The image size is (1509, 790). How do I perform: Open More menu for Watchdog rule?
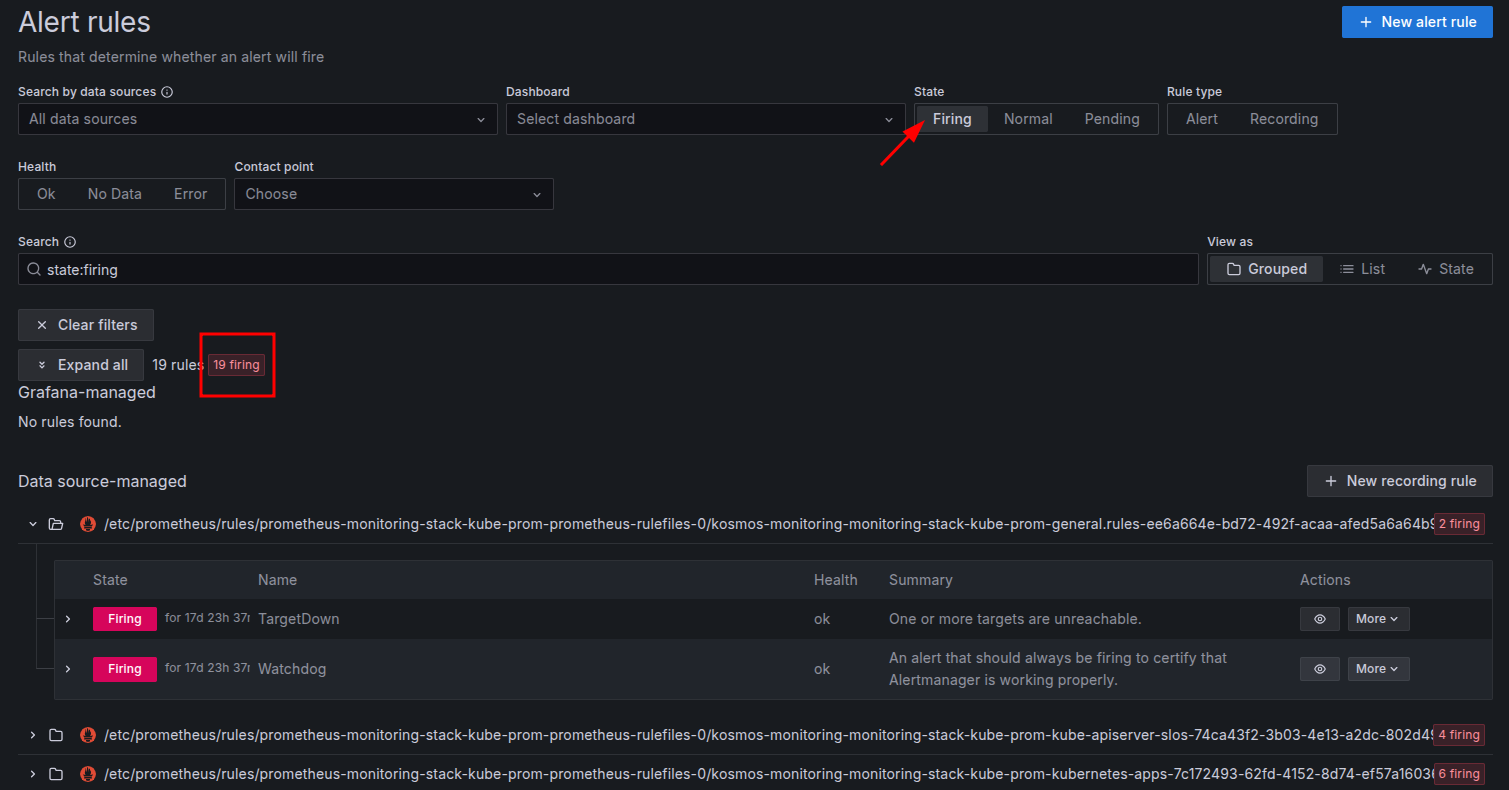[x=1377, y=669]
